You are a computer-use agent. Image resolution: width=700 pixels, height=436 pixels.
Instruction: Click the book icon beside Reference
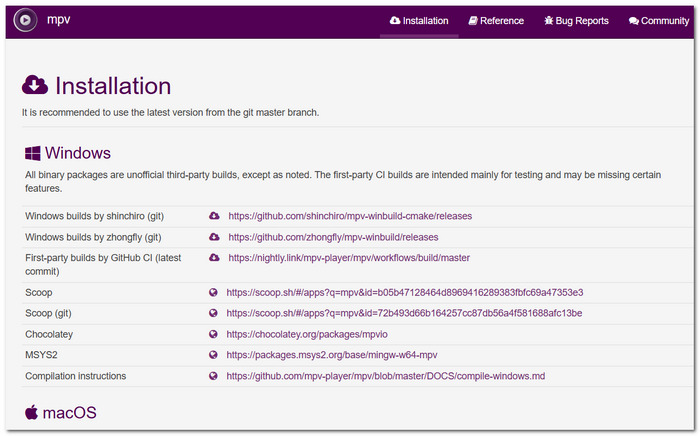[473, 21]
